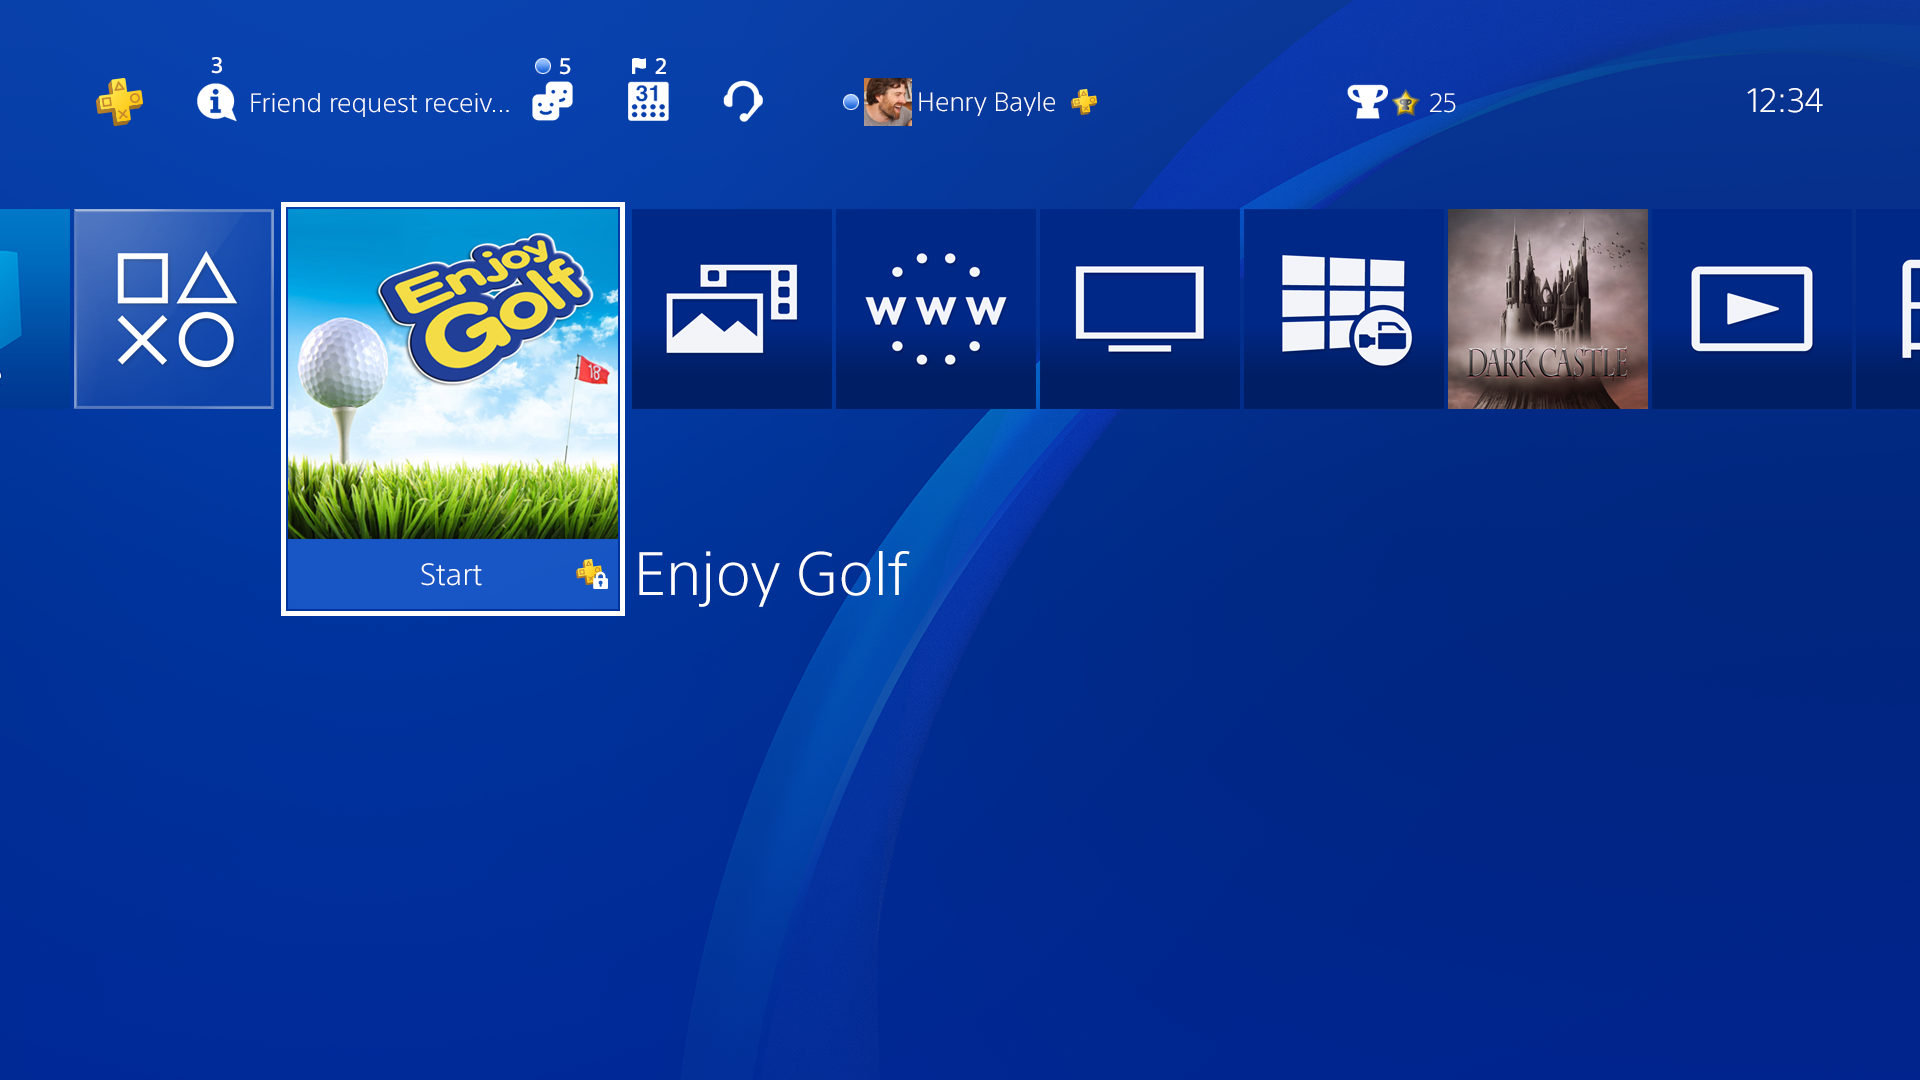Open the 'Friend request receiv...' notification text

379,103
